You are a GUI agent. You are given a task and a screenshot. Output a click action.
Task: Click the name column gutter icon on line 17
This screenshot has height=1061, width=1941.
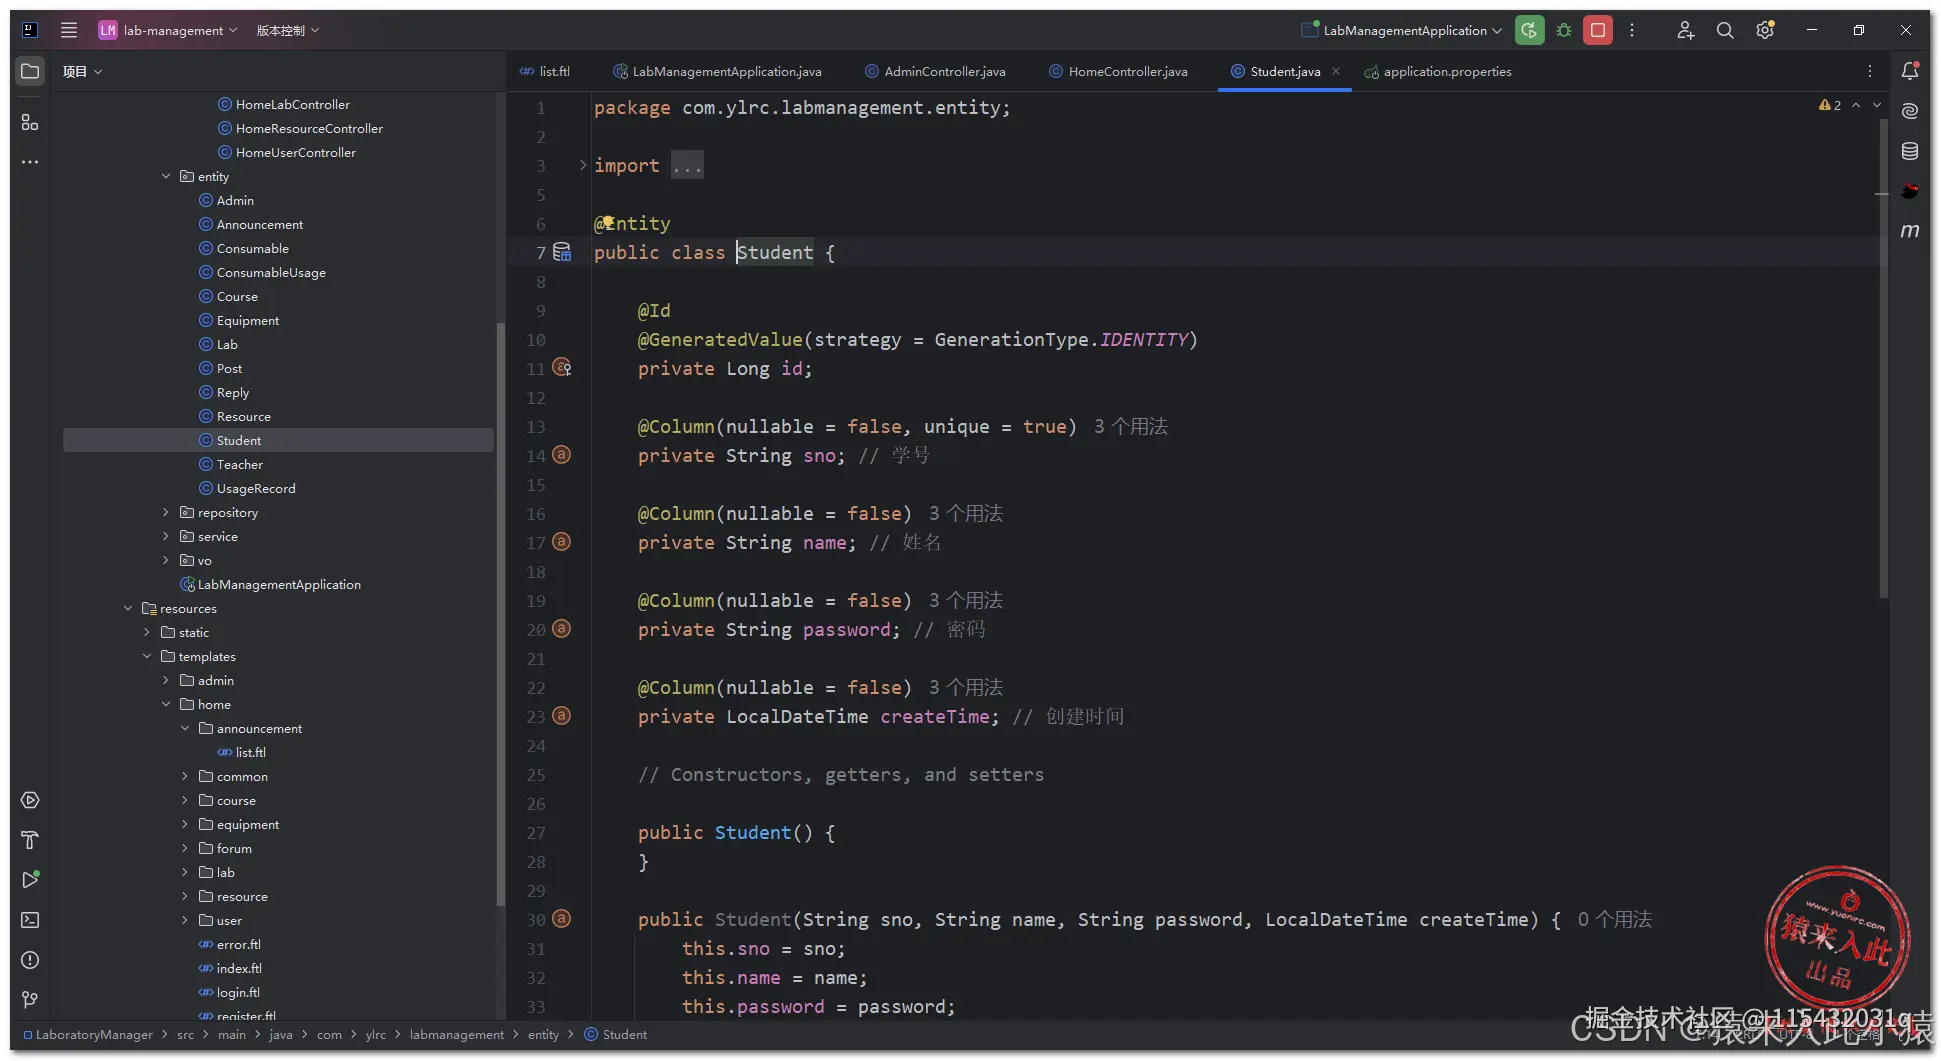click(562, 542)
